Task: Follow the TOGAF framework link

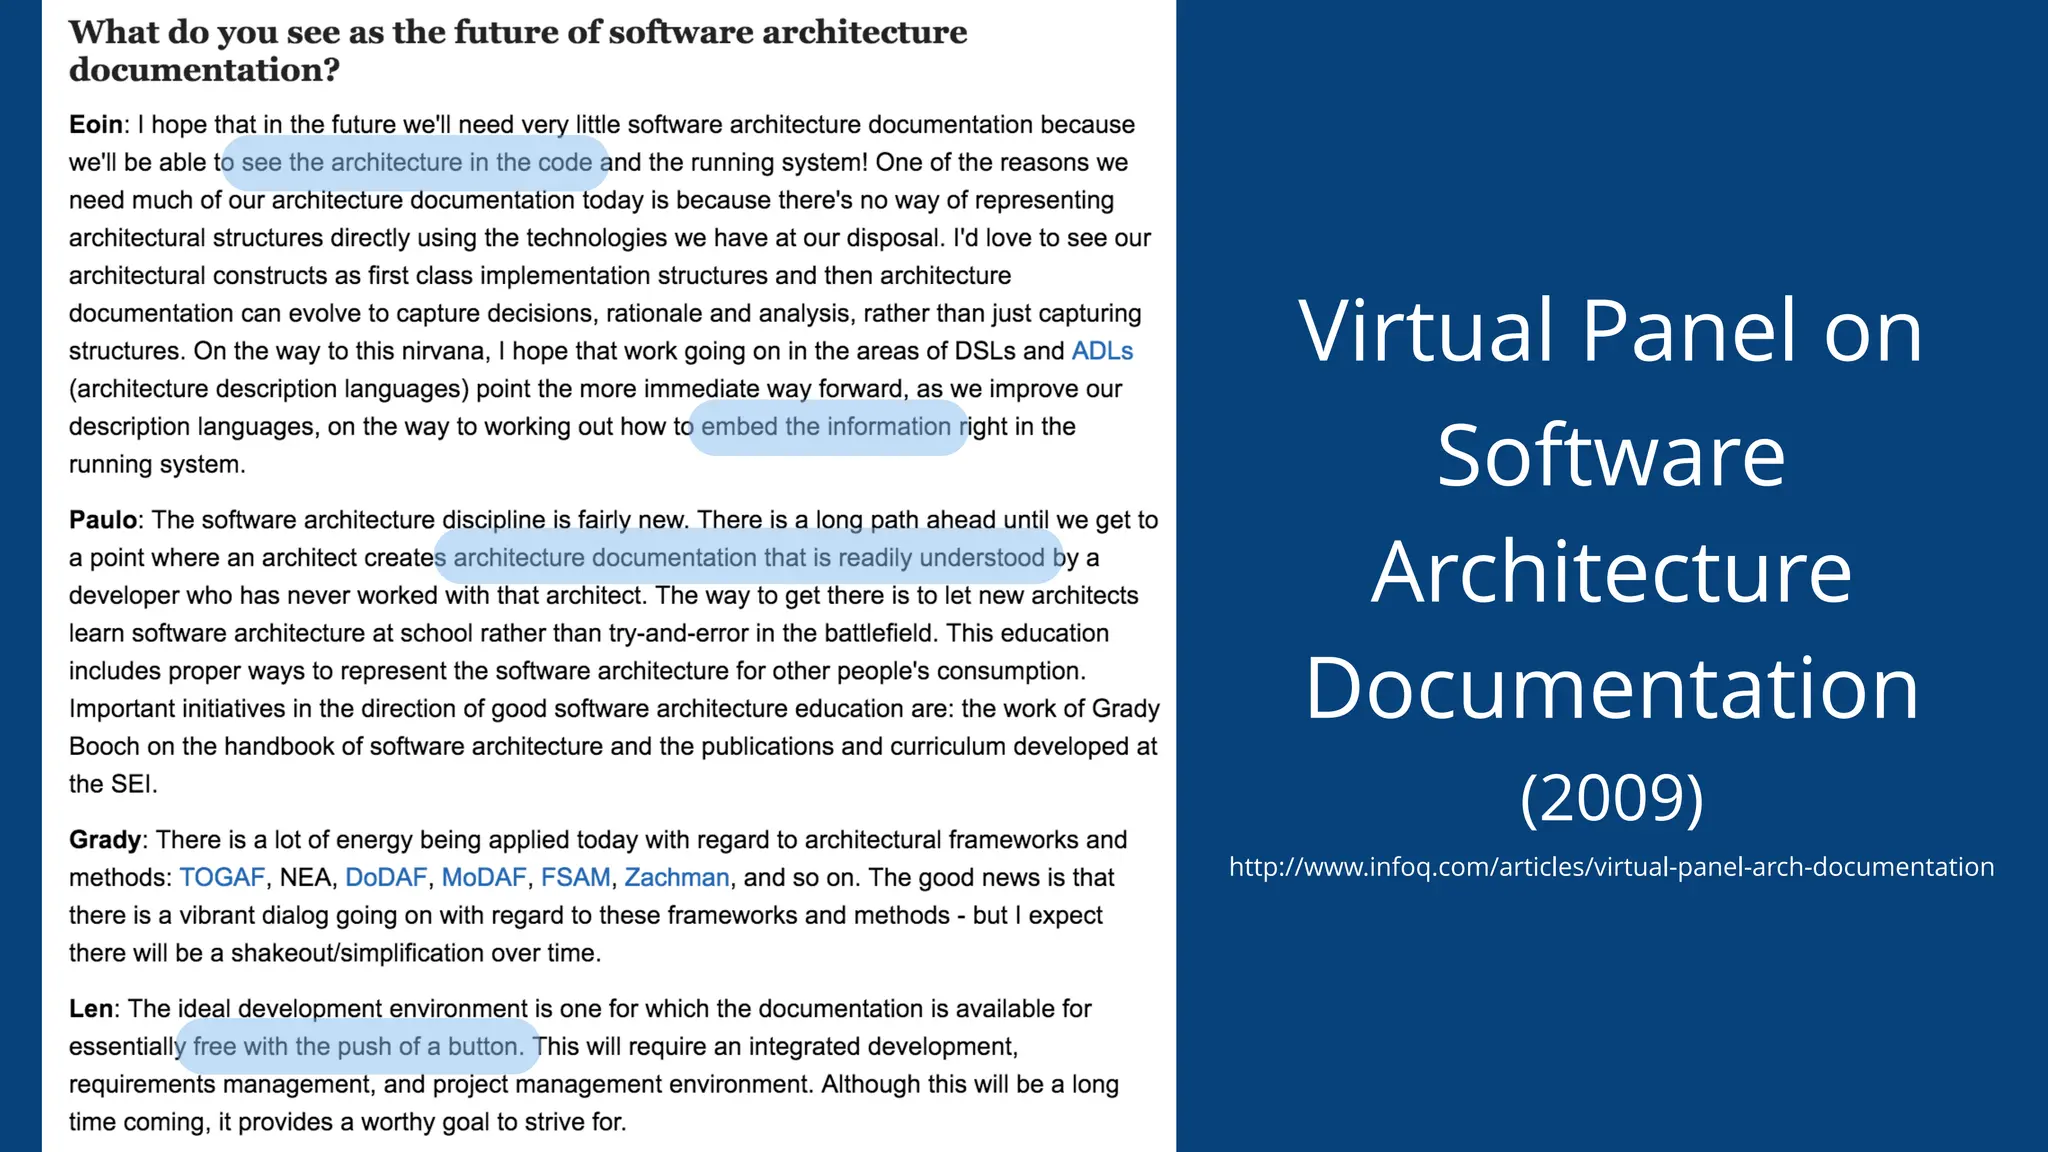Action: coord(222,877)
